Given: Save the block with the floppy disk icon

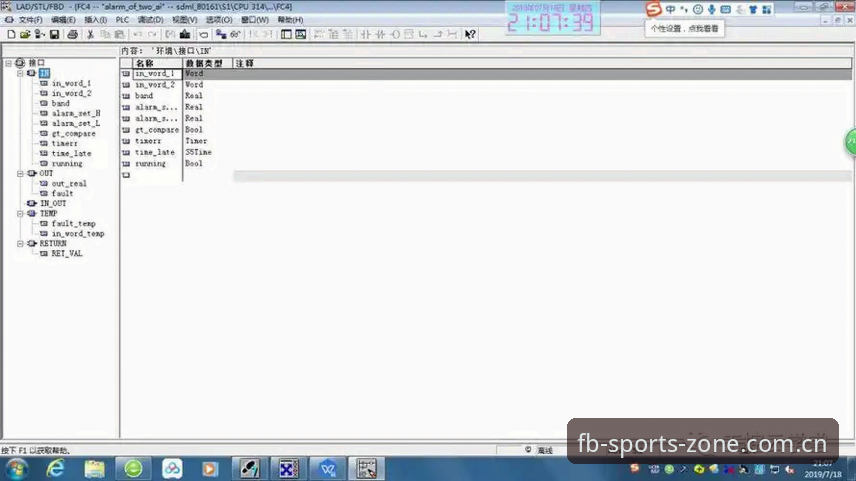Looking at the screenshot, I should point(54,34).
